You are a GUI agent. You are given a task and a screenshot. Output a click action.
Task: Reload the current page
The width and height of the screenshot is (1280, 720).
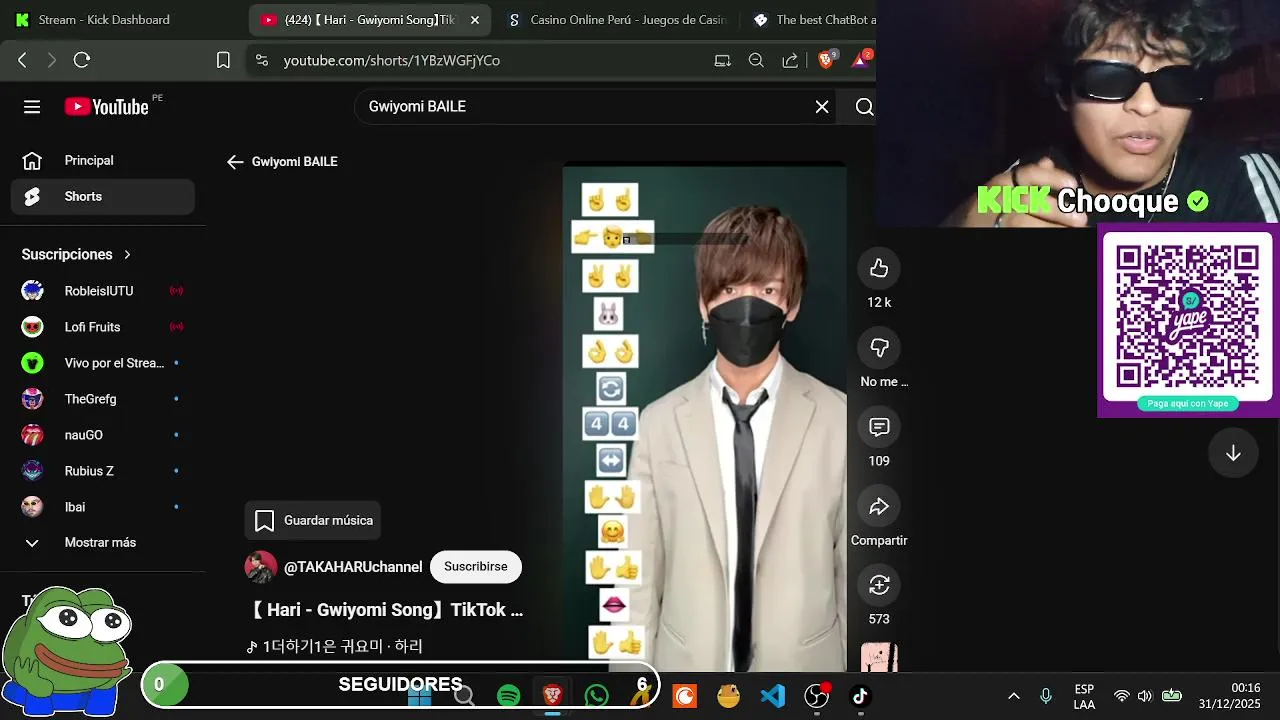point(82,60)
